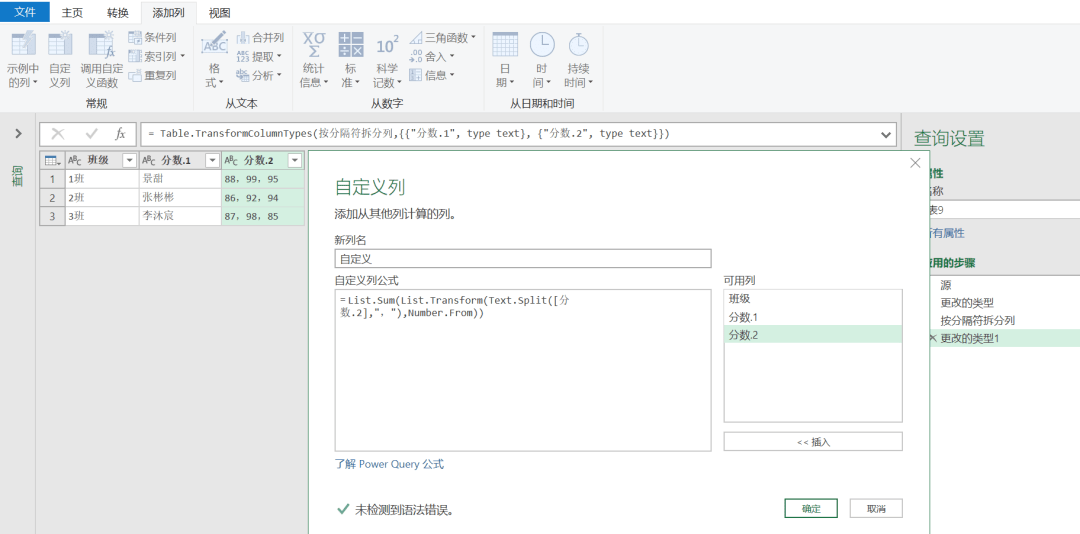The image size is (1080, 534).
Task: Select cell 景甜 in the table
Action: [x=180, y=178]
